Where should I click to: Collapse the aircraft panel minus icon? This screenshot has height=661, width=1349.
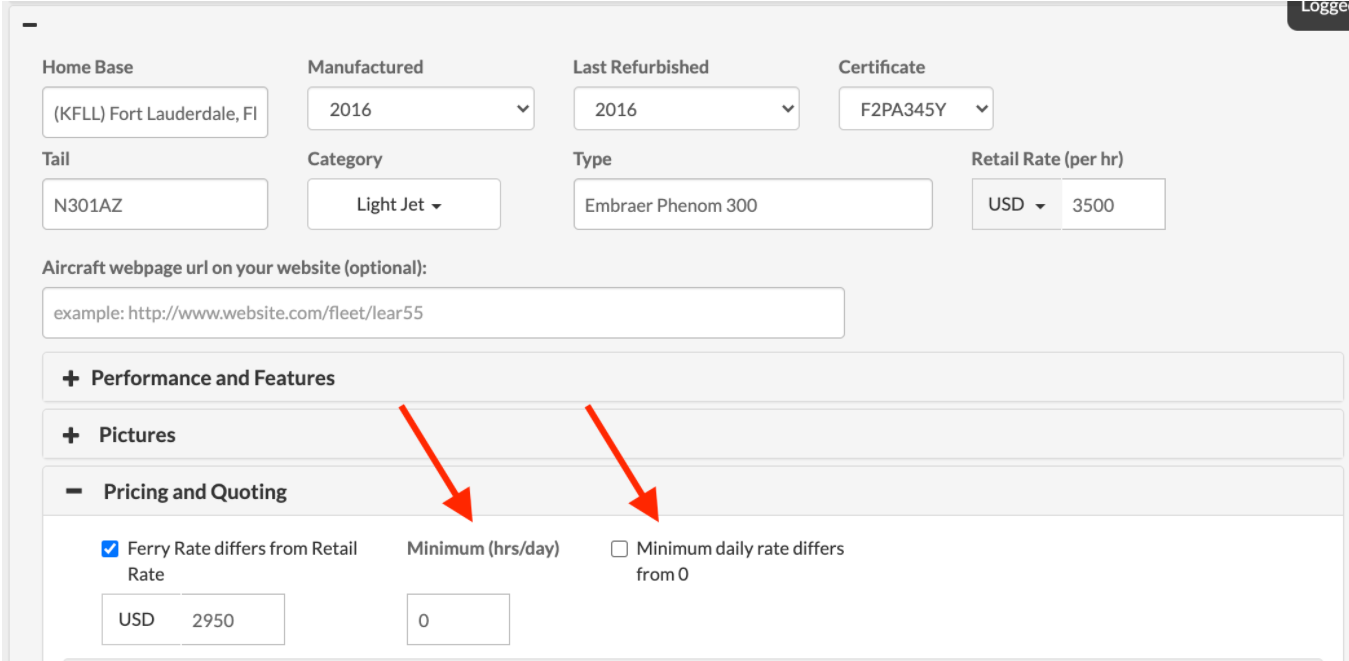click(x=30, y=24)
